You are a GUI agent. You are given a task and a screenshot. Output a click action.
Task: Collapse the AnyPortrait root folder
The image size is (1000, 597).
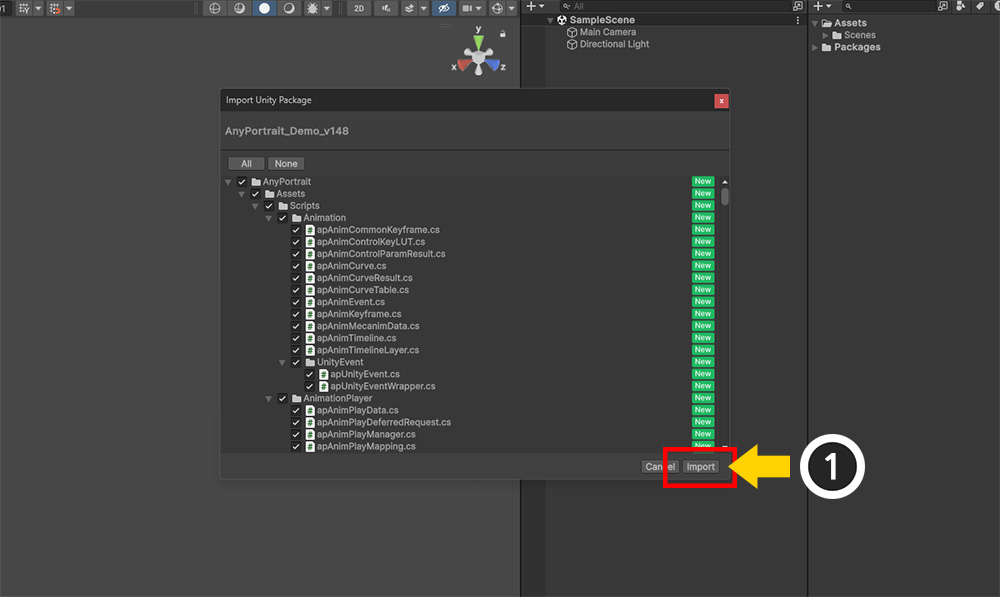pos(228,182)
